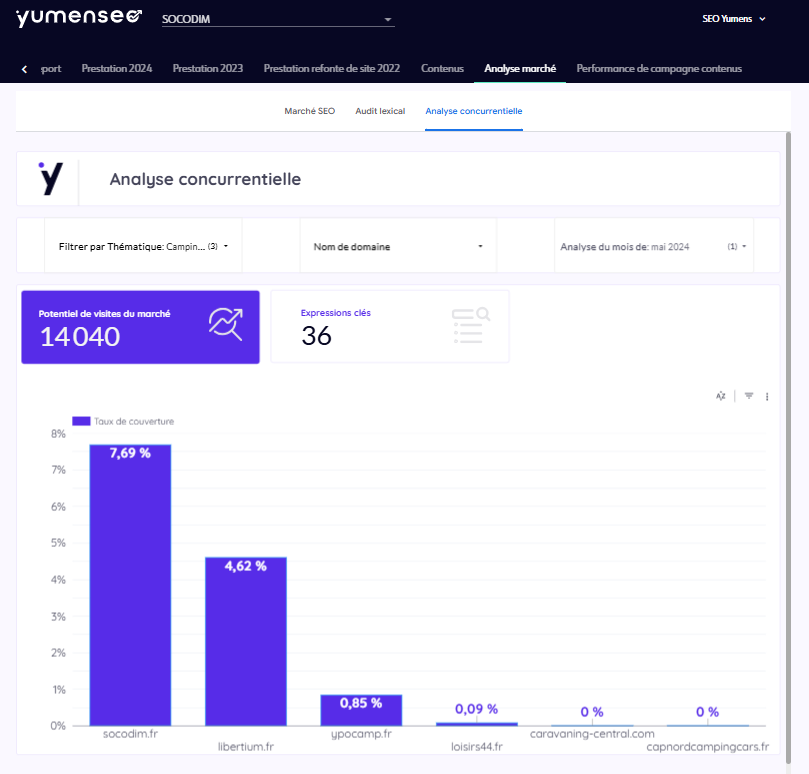The height and width of the screenshot is (774, 809).
Task: Click the socodim.fr axis label
Action: (131, 734)
